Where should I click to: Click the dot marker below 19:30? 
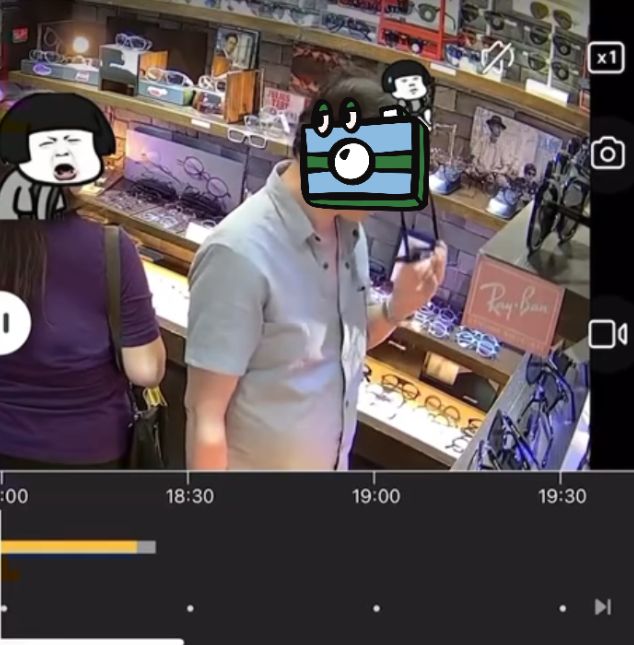(x=562, y=608)
